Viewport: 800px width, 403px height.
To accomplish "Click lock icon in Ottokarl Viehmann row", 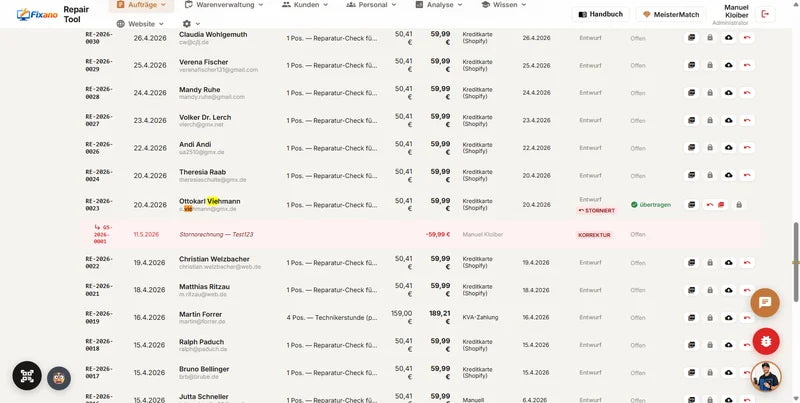I will [739, 205].
